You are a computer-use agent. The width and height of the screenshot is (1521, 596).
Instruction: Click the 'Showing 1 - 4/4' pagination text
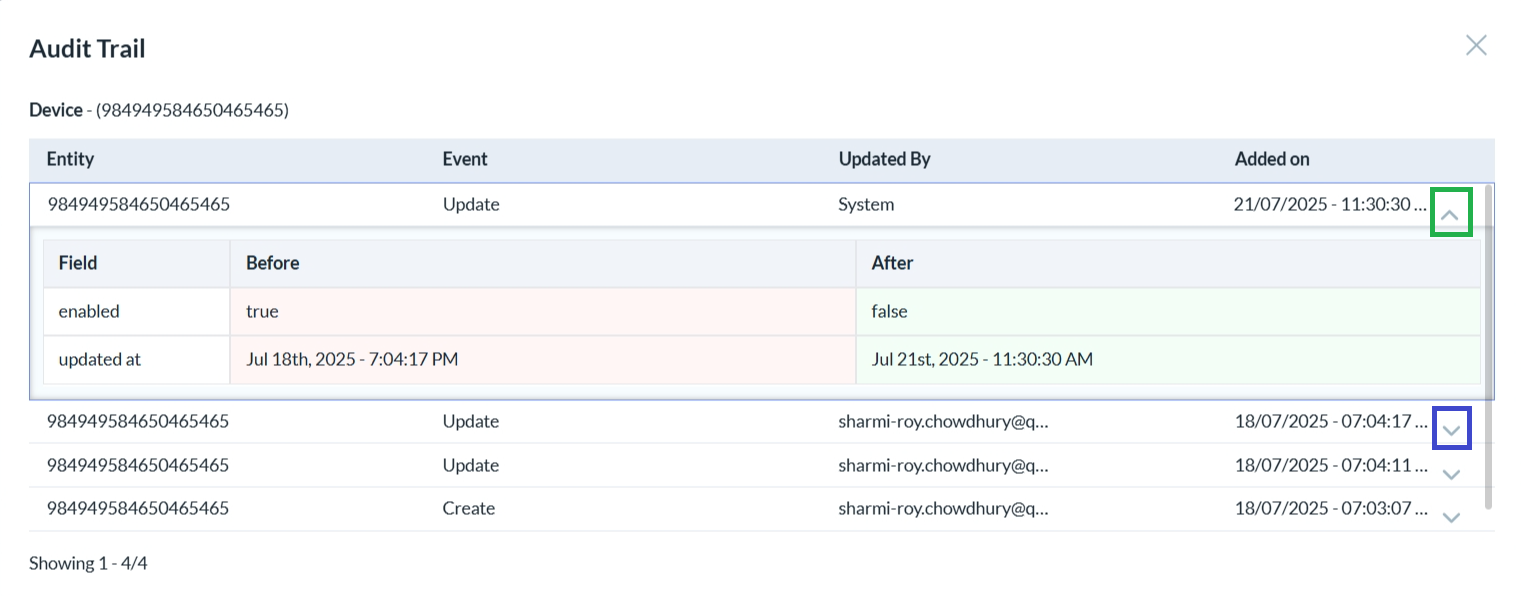[88, 563]
